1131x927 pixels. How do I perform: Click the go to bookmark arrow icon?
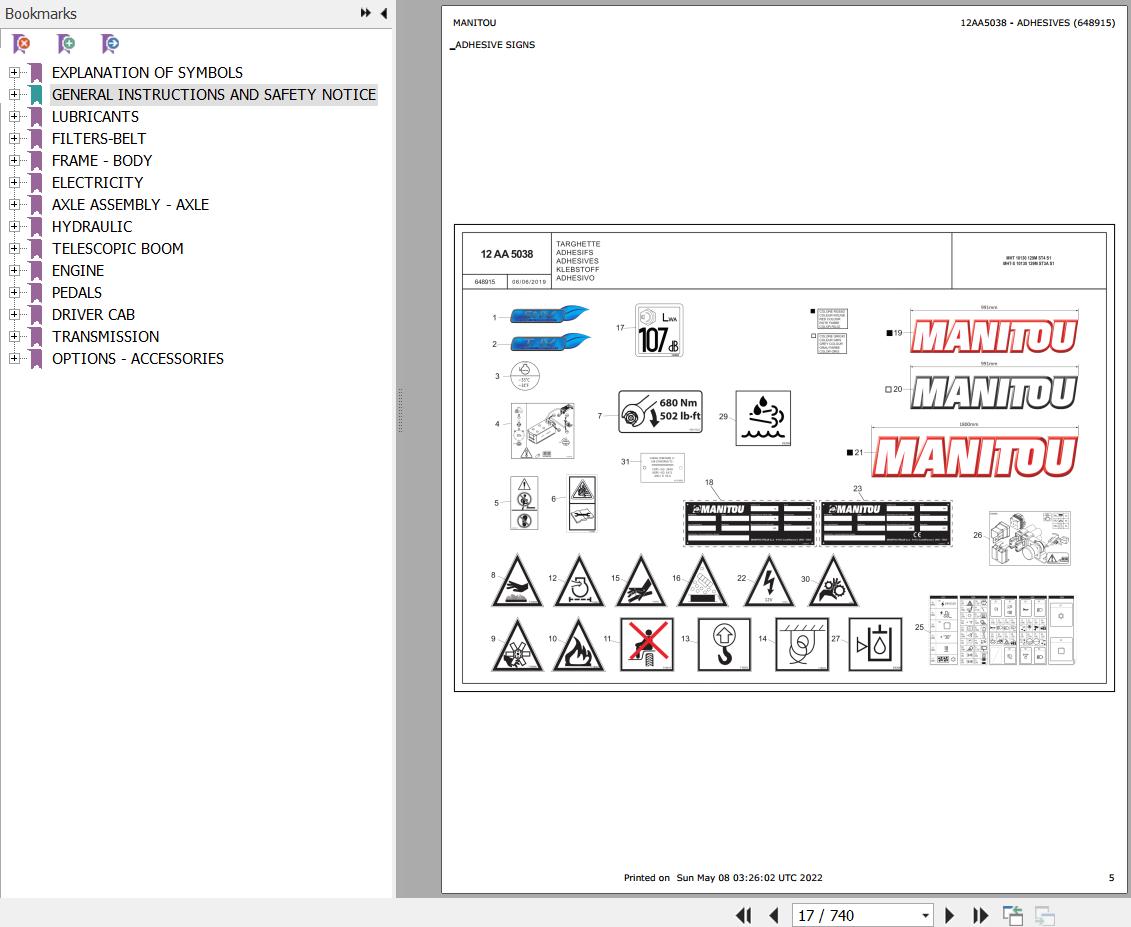(110, 44)
